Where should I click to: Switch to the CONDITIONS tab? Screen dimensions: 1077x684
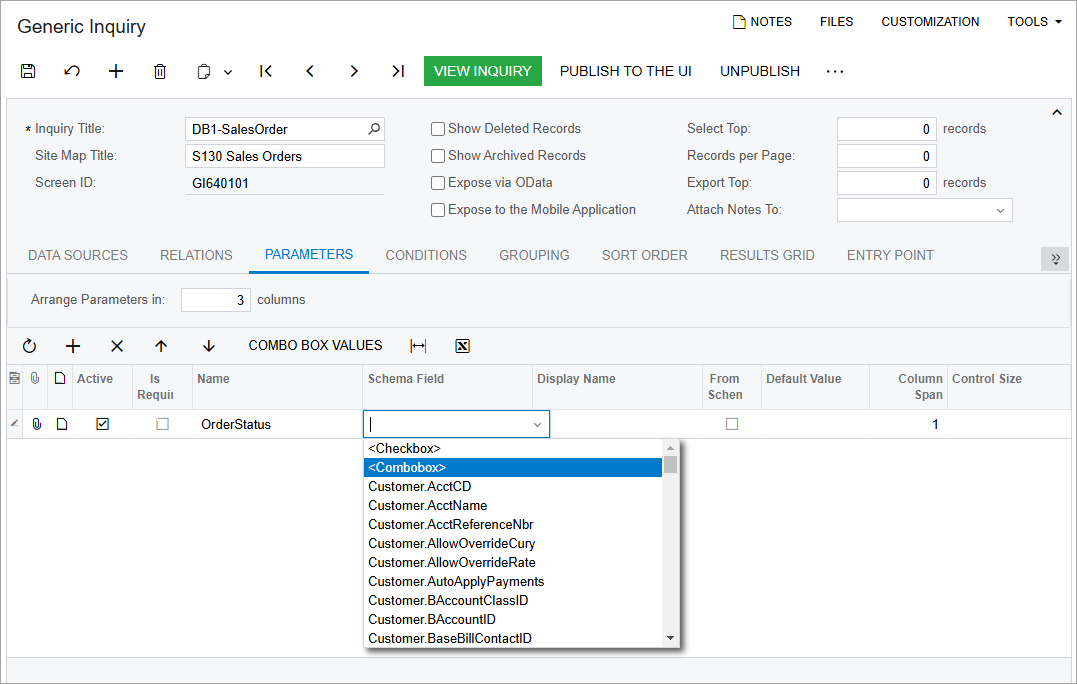426,255
